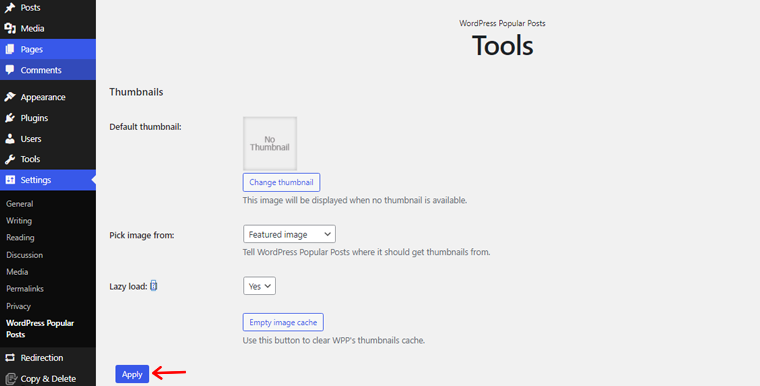Click the Media icon in sidebar

[x=10, y=29]
